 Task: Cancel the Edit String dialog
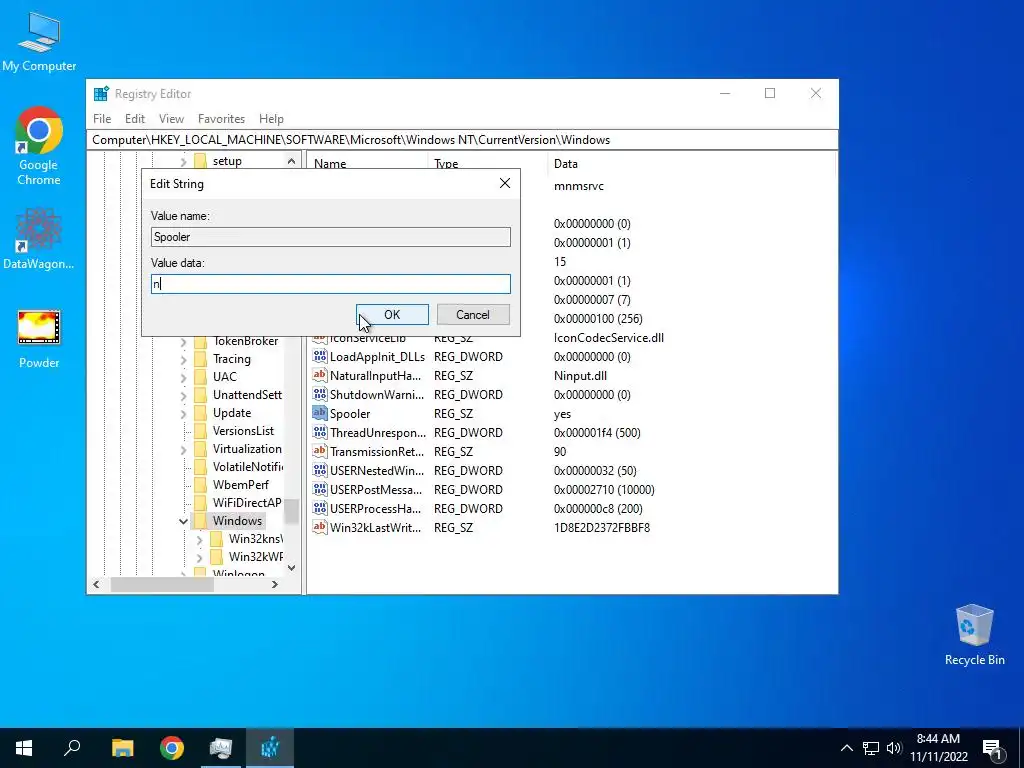coord(473,315)
